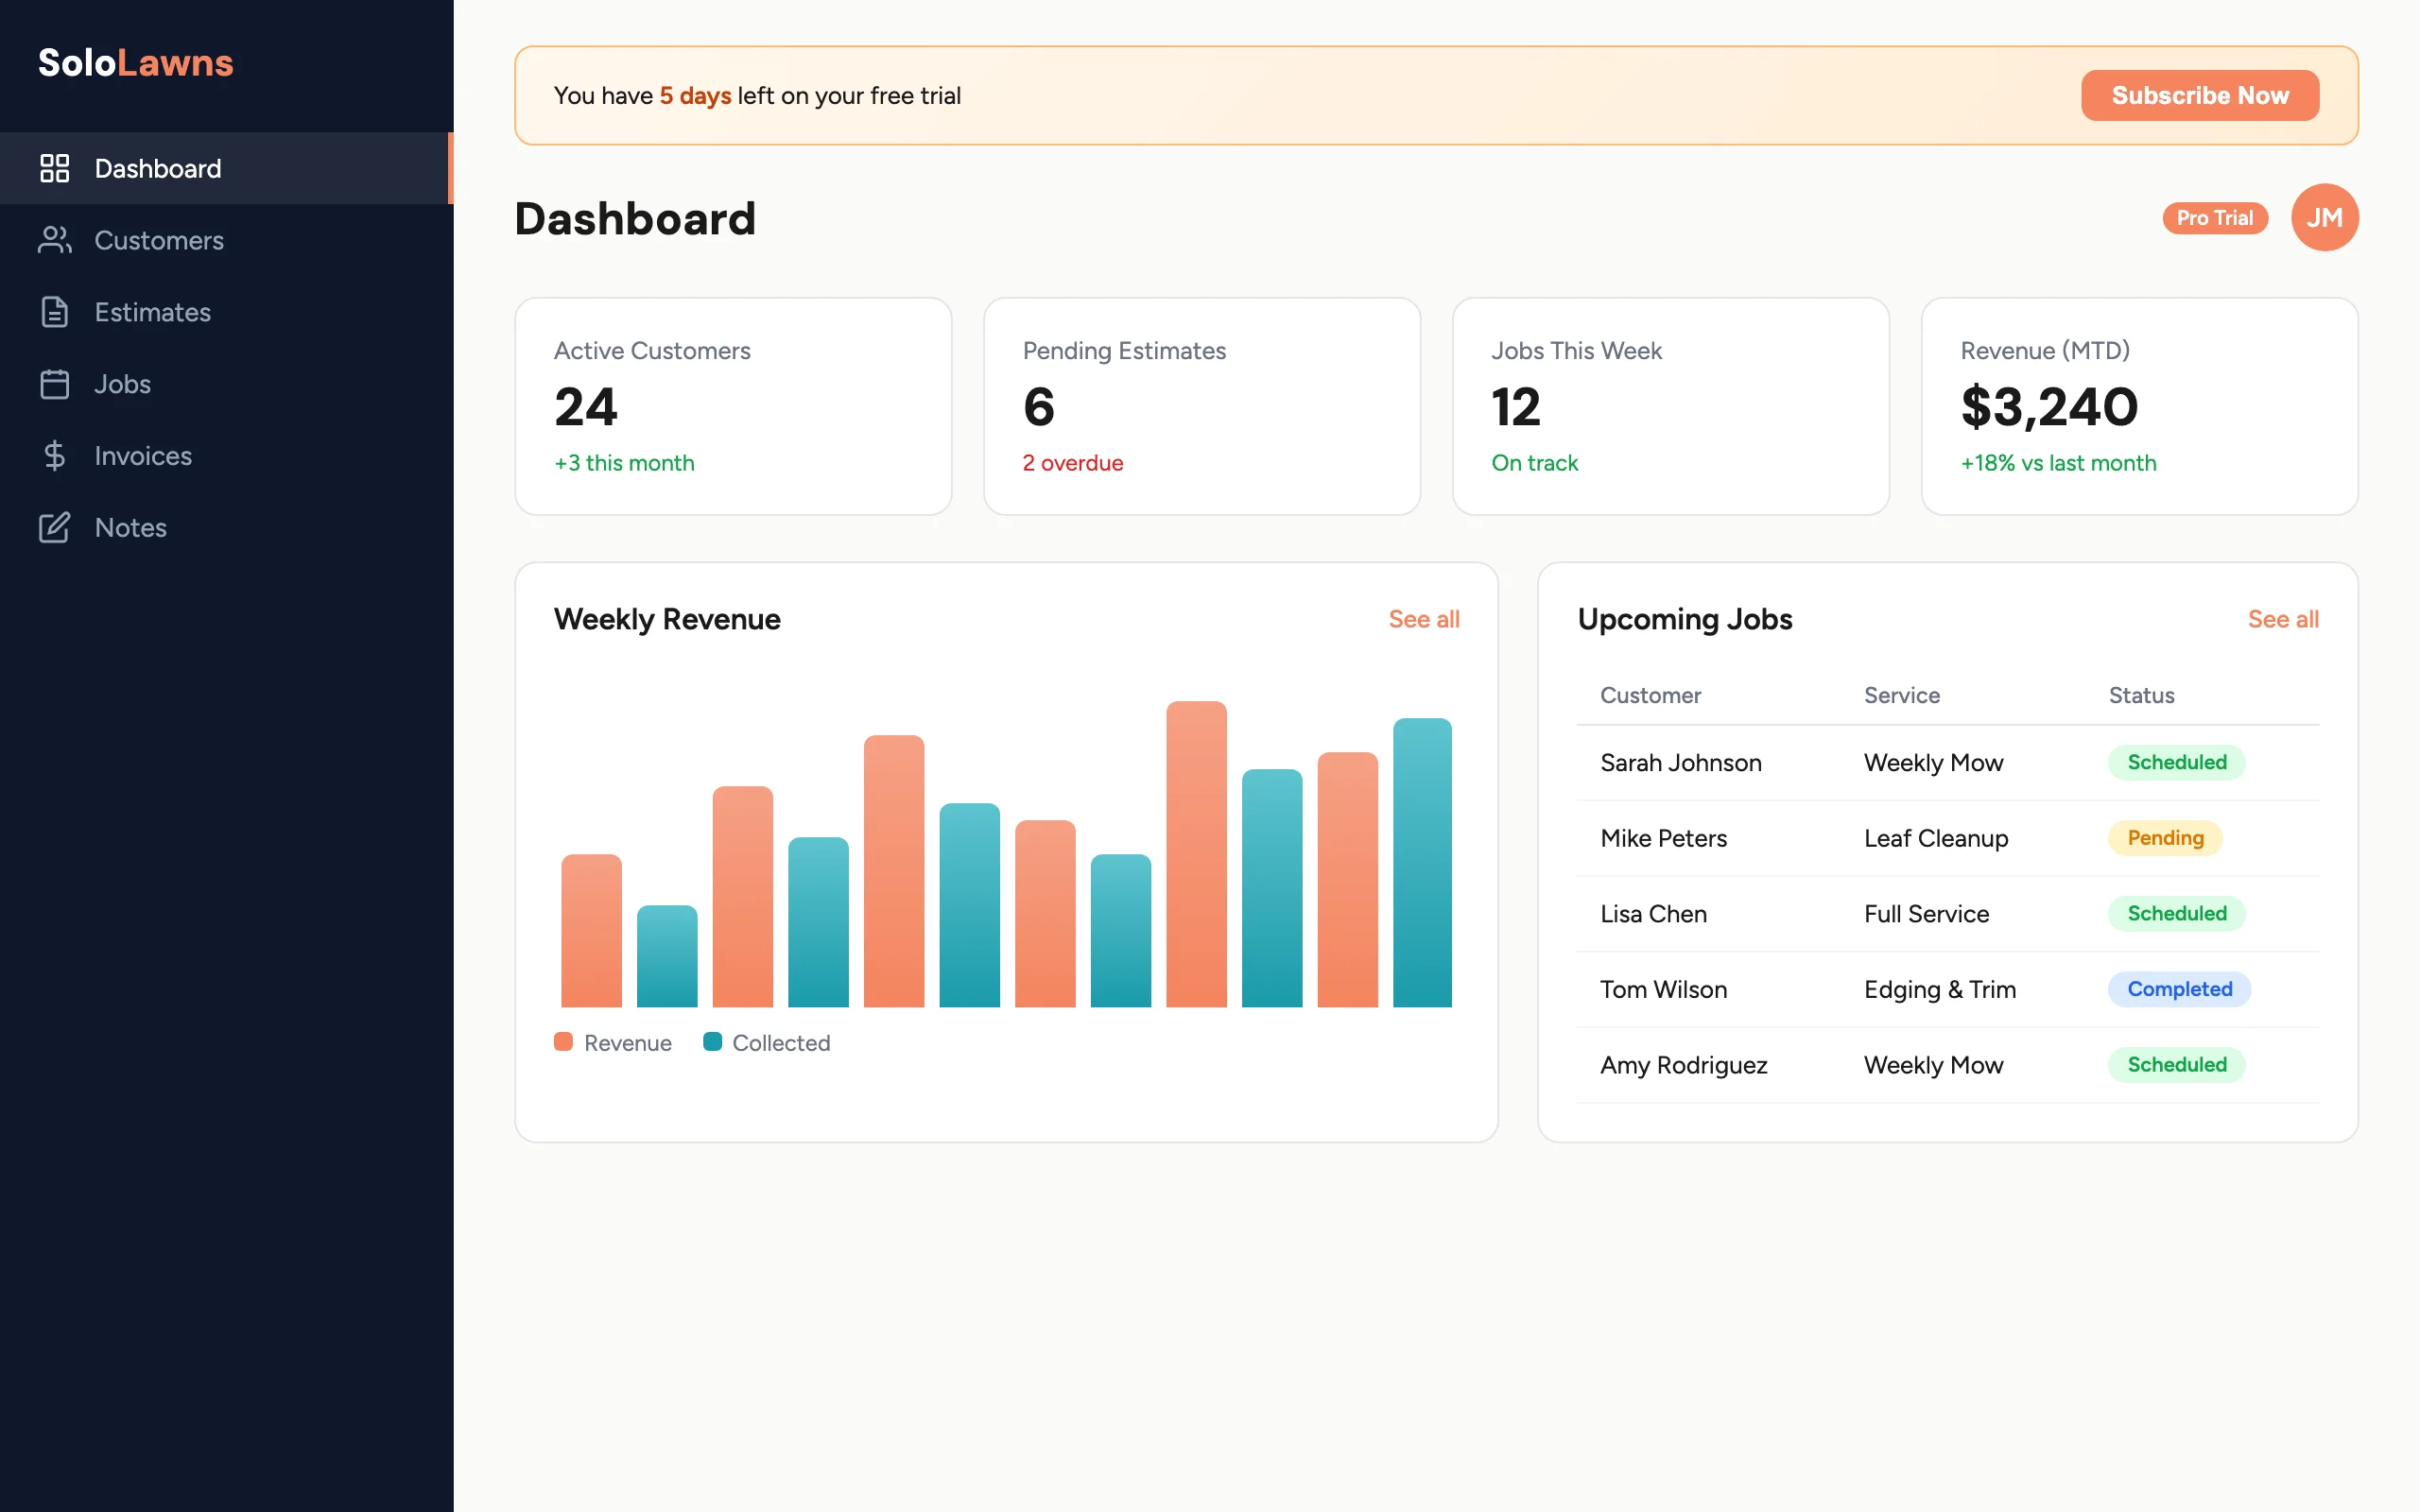Image resolution: width=2420 pixels, height=1512 pixels.
Task: Click Tom Wilson's Completed badge
Action: 2179,989
